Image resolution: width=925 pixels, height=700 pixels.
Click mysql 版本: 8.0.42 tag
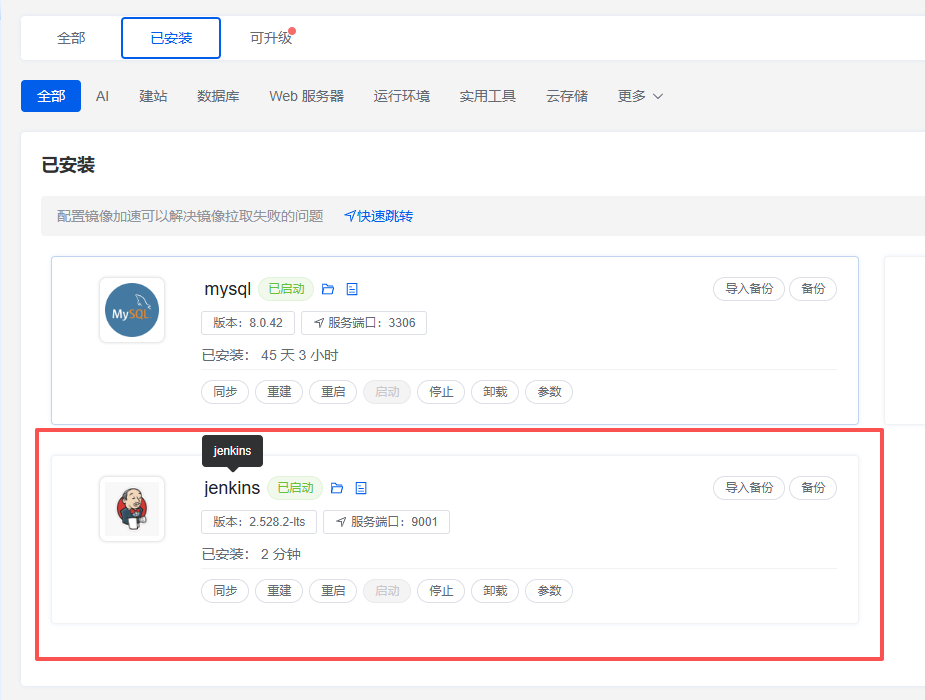point(248,323)
